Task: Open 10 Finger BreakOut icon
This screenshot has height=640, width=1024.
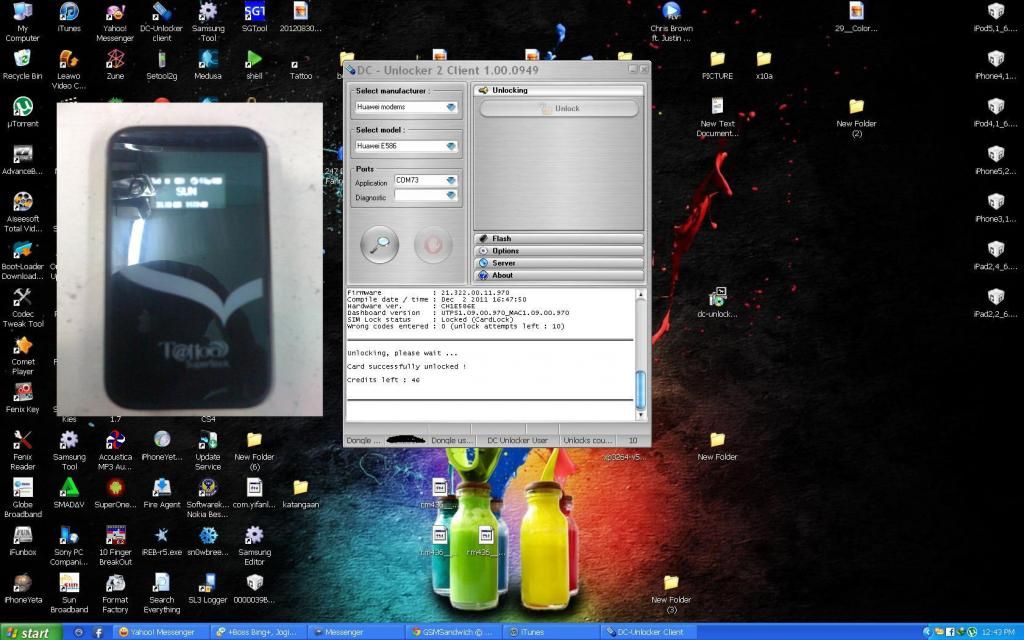Action: pyautogui.click(x=115, y=546)
